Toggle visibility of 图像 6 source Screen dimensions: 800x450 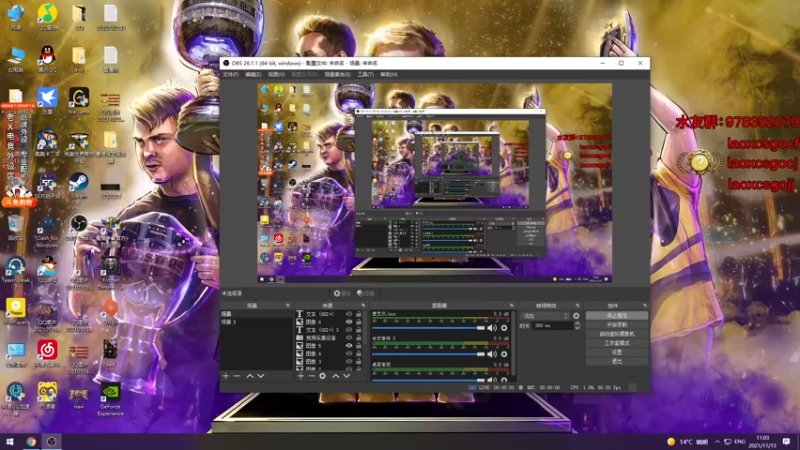coord(349,322)
